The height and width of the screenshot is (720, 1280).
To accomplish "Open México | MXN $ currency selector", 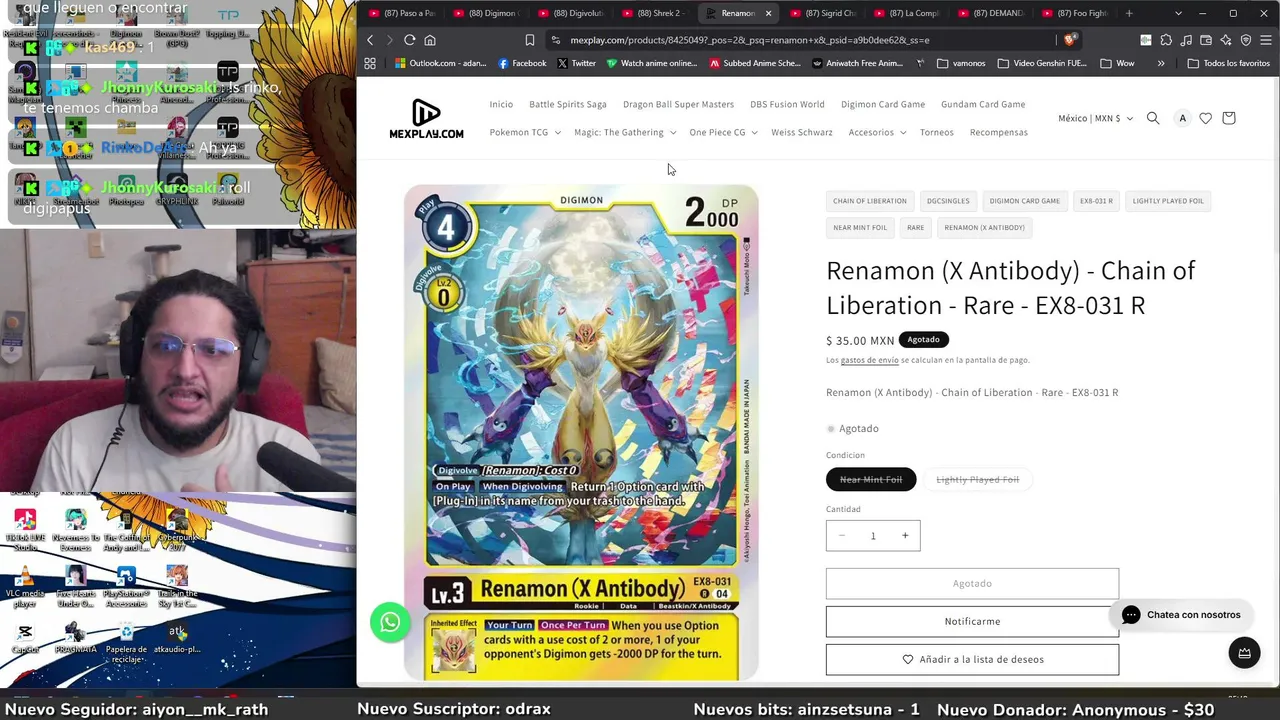I will 1095,118.
